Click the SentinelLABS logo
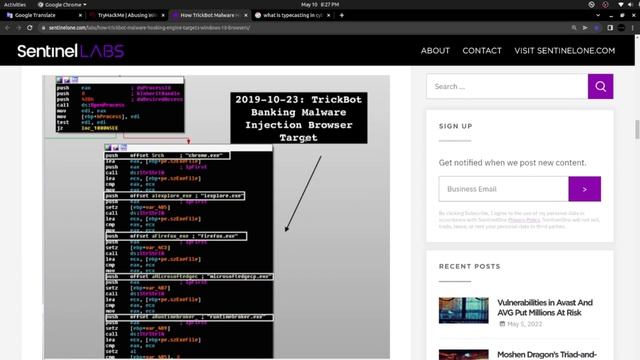 (71, 51)
